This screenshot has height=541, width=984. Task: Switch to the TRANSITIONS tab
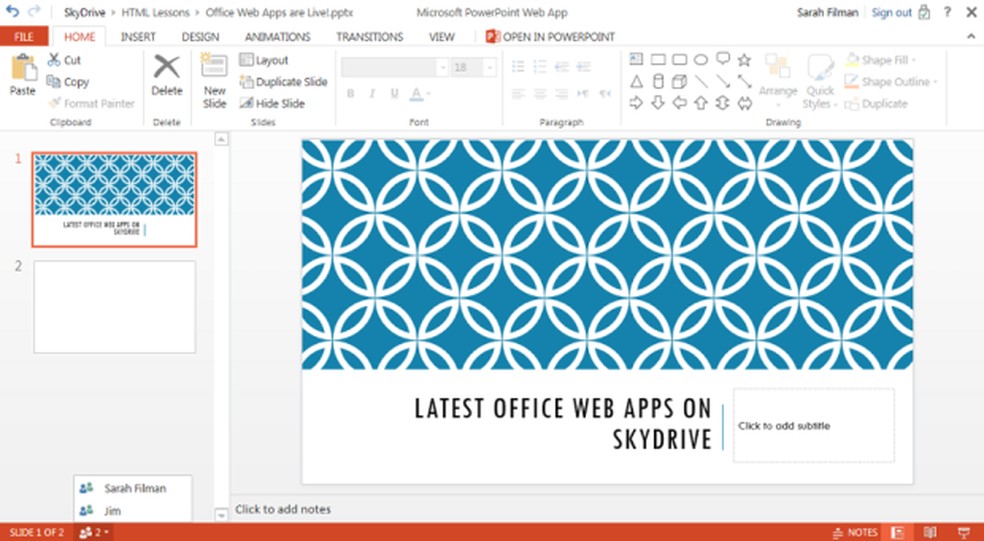click(x=369, y=37)
